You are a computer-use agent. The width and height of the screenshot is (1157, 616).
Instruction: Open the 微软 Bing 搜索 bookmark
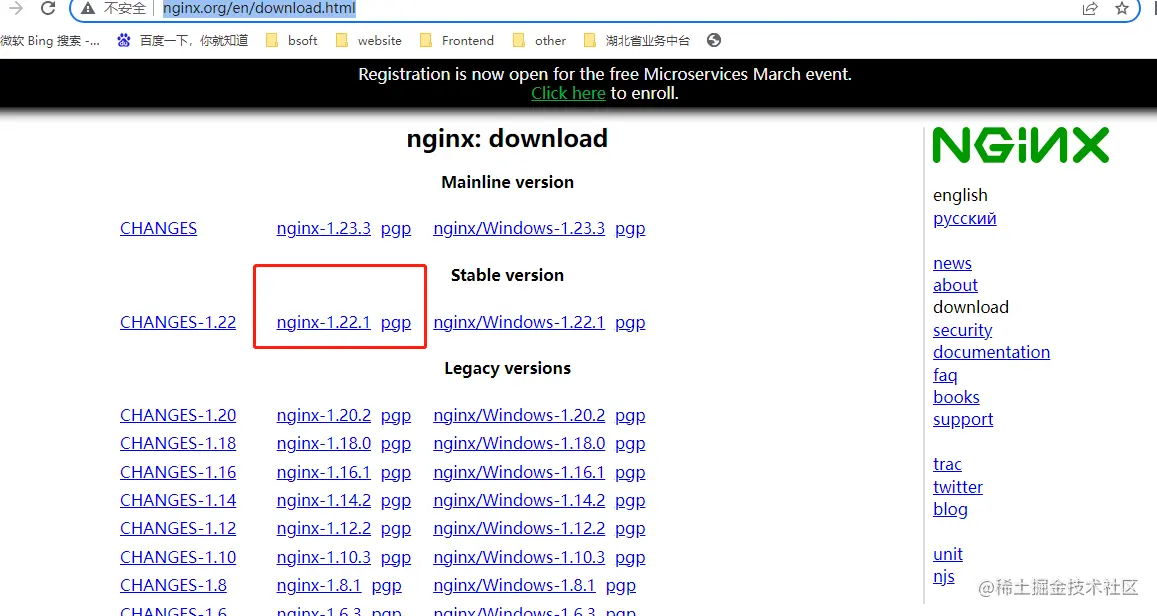pyautogui.click(x=49, y=41)
